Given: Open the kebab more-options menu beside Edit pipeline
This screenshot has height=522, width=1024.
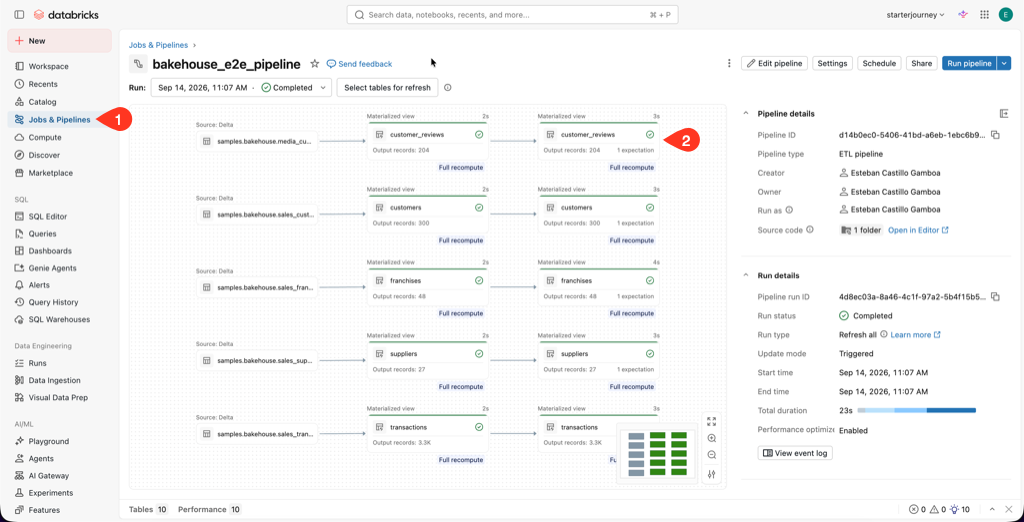Looking at the screenshot, I should (729, 63).
